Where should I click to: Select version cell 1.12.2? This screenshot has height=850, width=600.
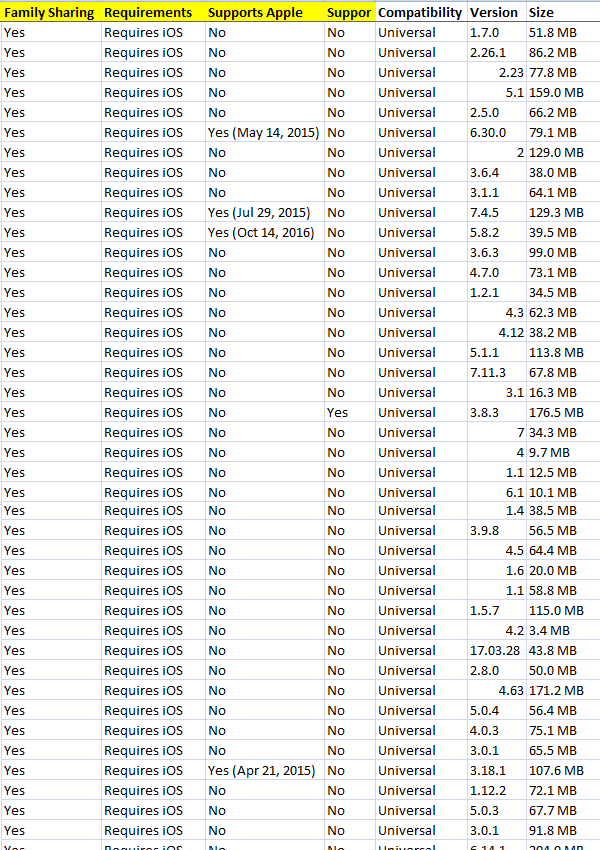(x=496, y=790)
